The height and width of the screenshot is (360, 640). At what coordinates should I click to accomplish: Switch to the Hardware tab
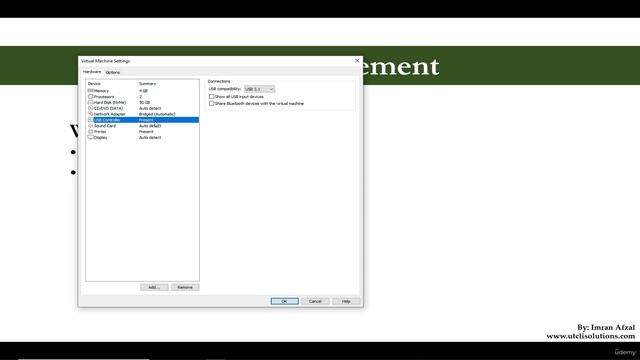92,72
